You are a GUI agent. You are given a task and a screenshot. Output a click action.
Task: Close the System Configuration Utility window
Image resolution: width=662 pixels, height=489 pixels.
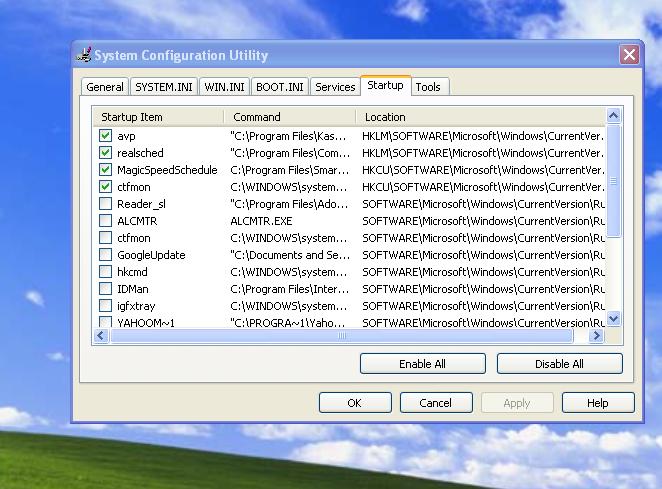(x=629, y=55)
